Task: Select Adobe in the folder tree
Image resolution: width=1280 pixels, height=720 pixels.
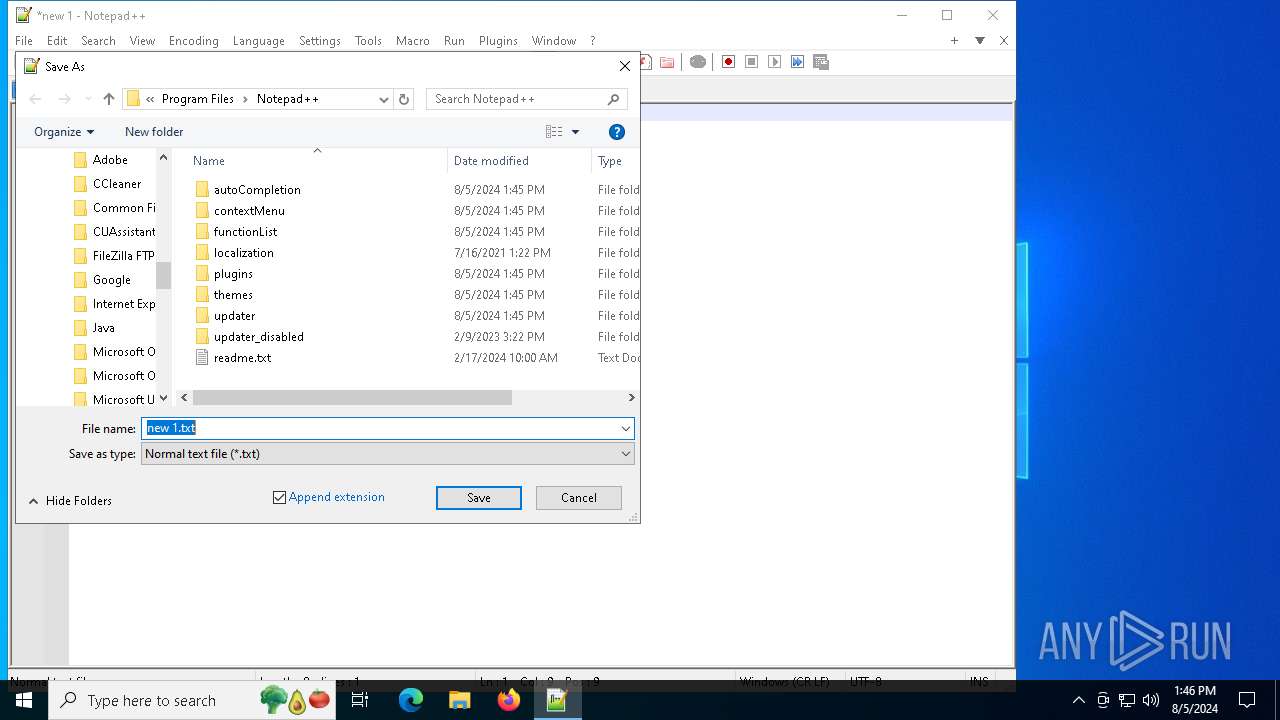Action: 110,160
